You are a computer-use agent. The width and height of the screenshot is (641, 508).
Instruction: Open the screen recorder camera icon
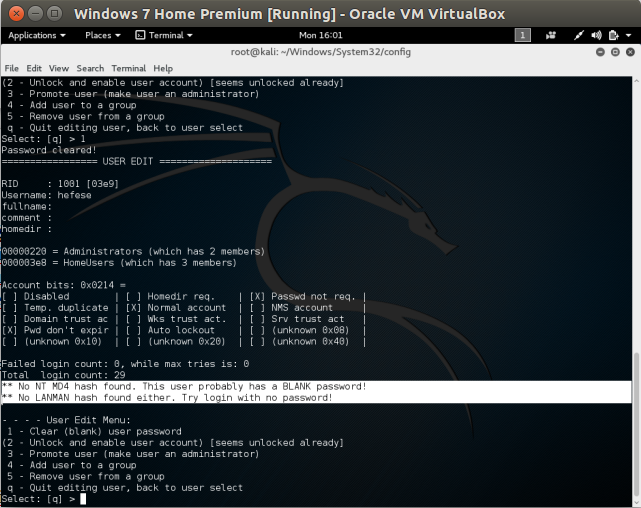coord(551,36)
